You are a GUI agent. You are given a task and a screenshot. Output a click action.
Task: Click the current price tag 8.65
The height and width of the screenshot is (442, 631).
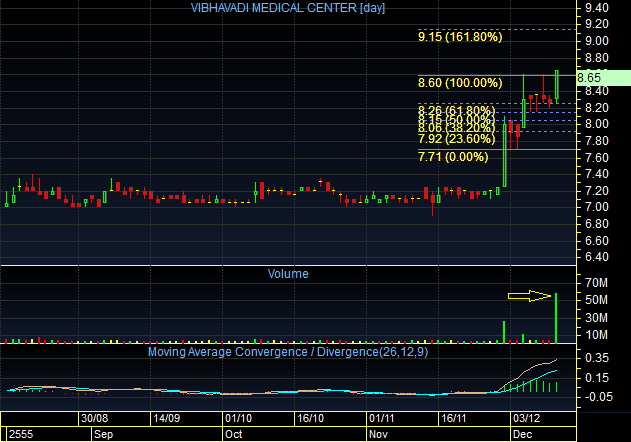(x=603, y=78)
